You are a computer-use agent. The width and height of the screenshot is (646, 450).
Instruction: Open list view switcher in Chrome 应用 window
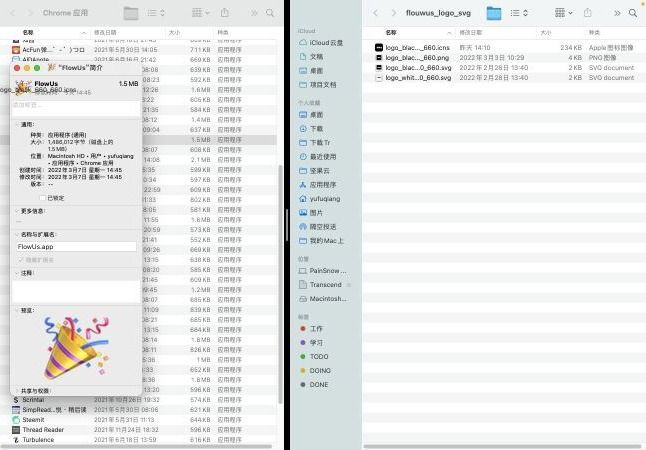click(x=156, y=13)
